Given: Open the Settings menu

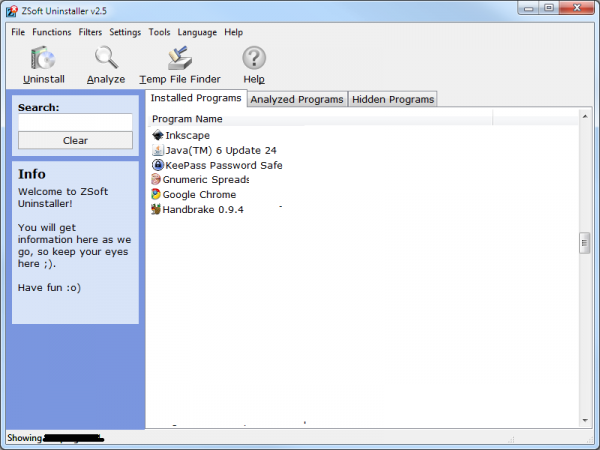Looking at the screenshot, I should (x=125, y=32).
